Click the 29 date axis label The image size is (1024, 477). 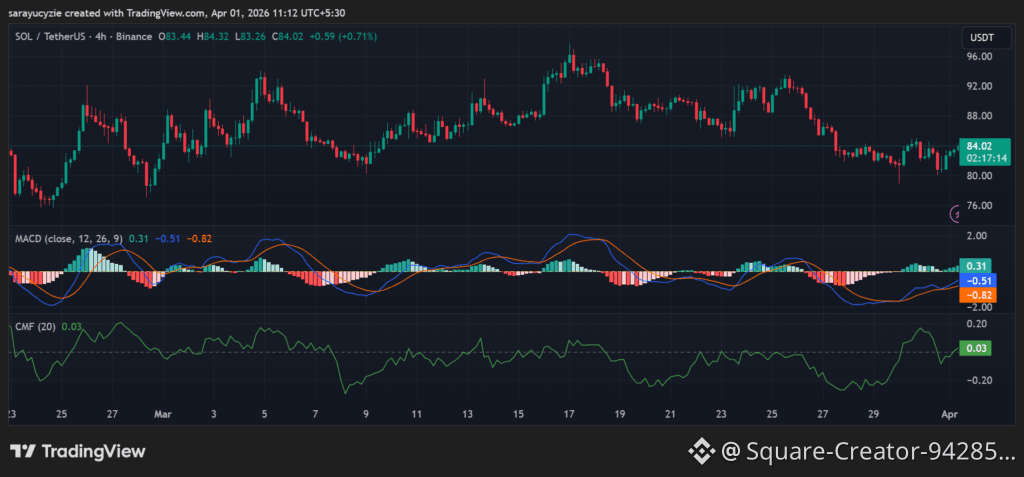coord(874,414)
